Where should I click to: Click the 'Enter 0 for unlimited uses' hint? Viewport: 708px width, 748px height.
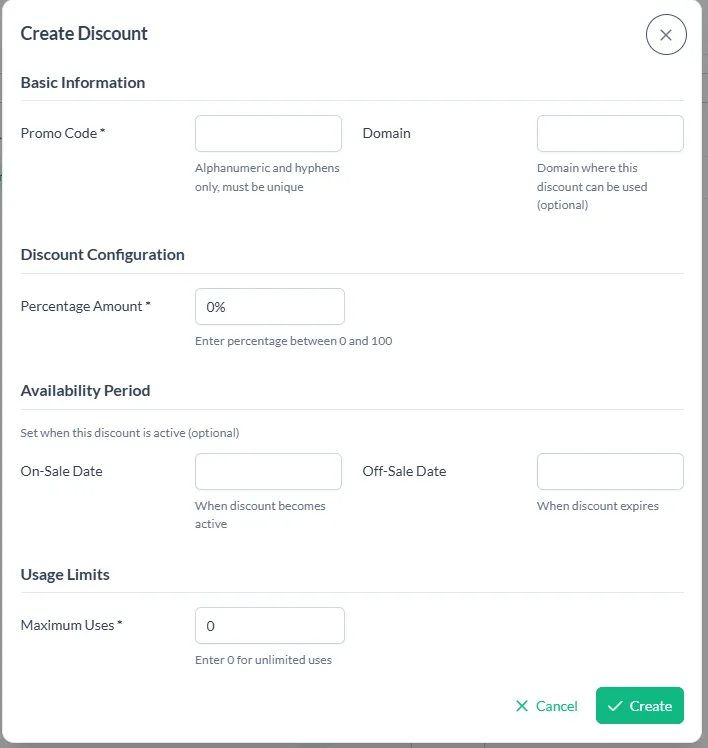(263, 660)
